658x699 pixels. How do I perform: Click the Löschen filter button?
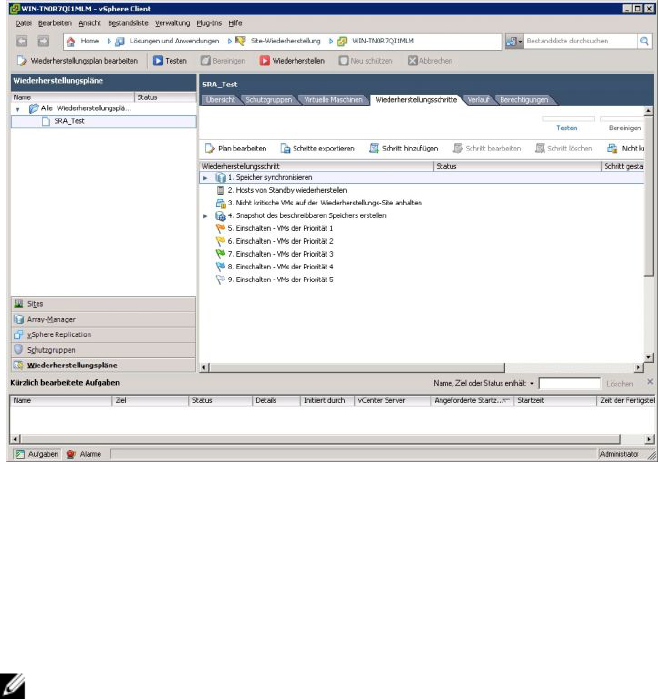pos(619,383)
